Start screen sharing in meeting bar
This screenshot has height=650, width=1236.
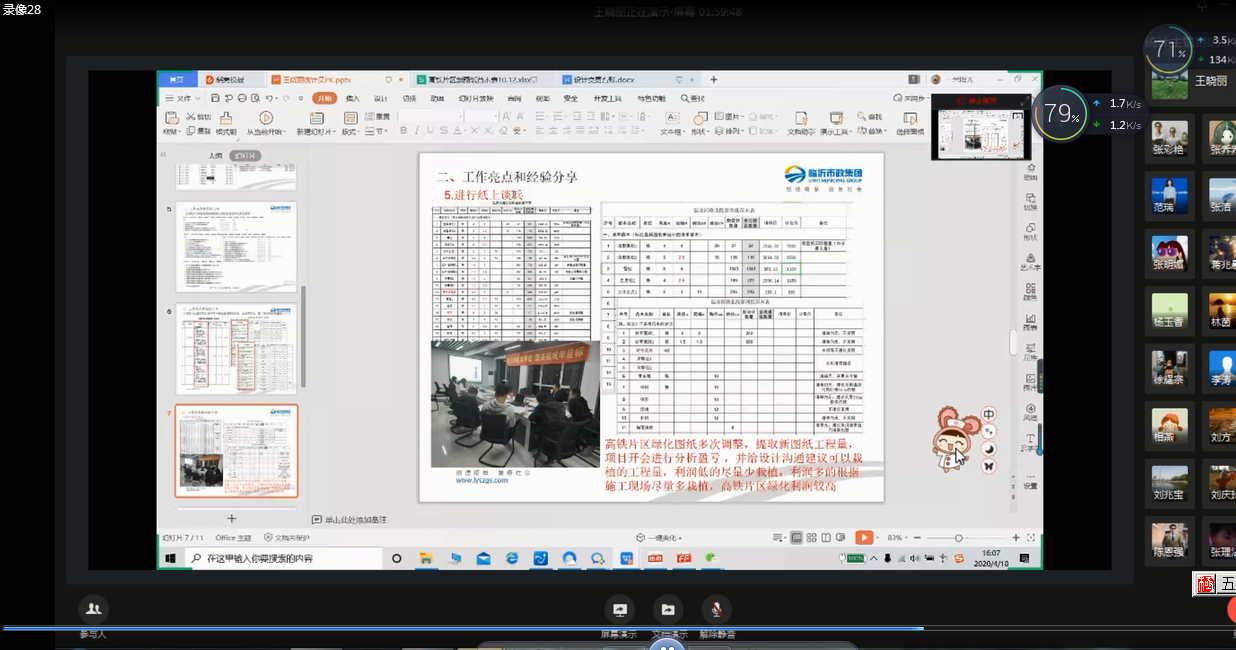619,609
